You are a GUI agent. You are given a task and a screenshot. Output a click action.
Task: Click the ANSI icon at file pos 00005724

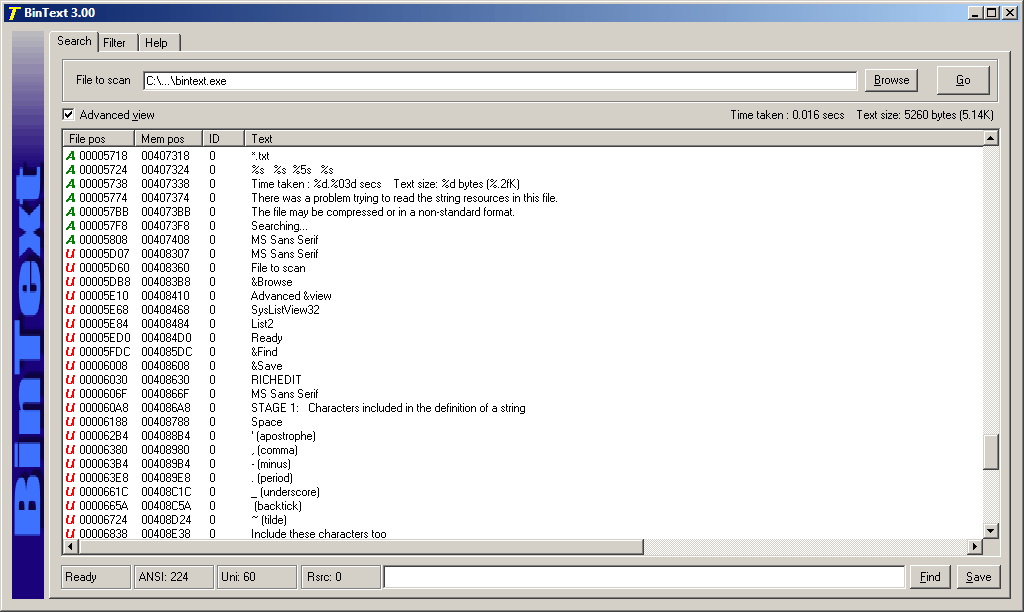[x=71, y=170]
